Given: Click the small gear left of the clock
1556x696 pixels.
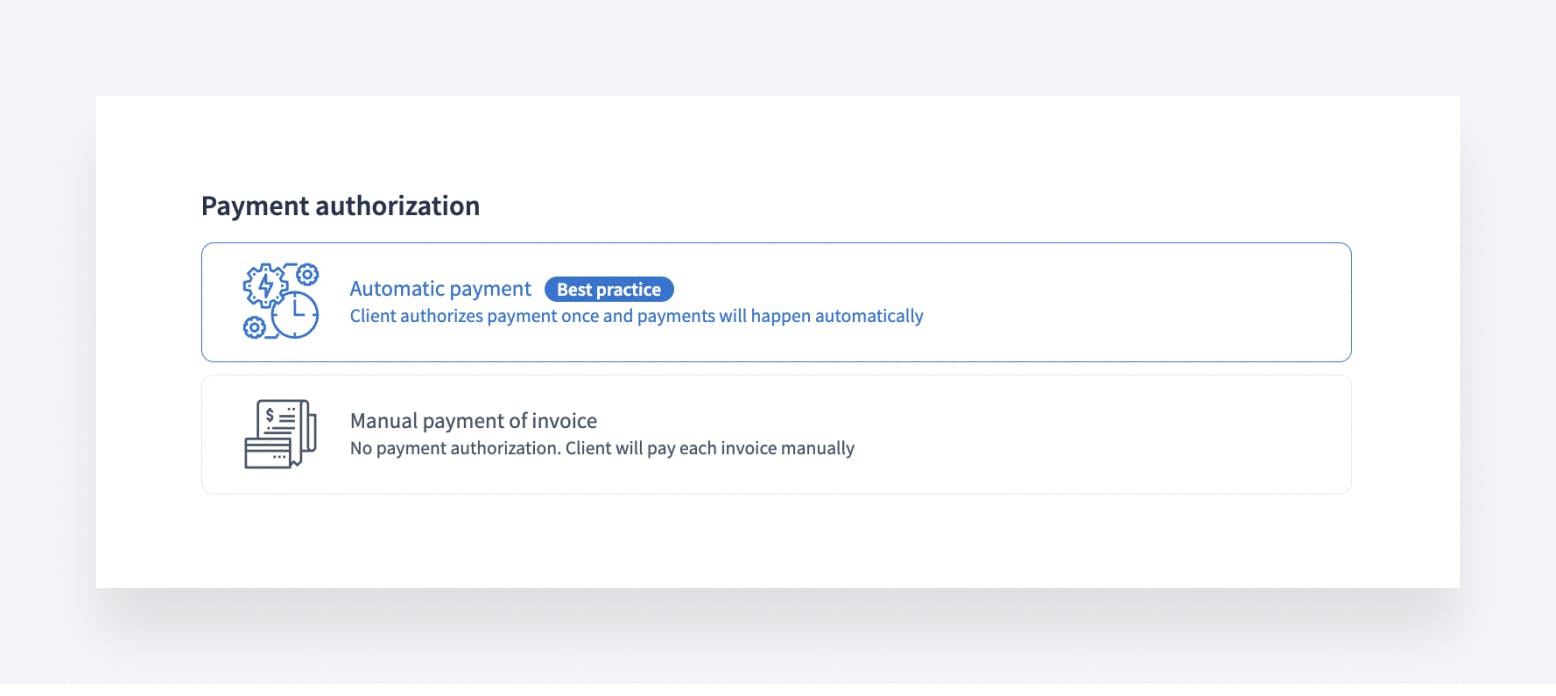Looking at the screenshot, I should coord(254,327).
